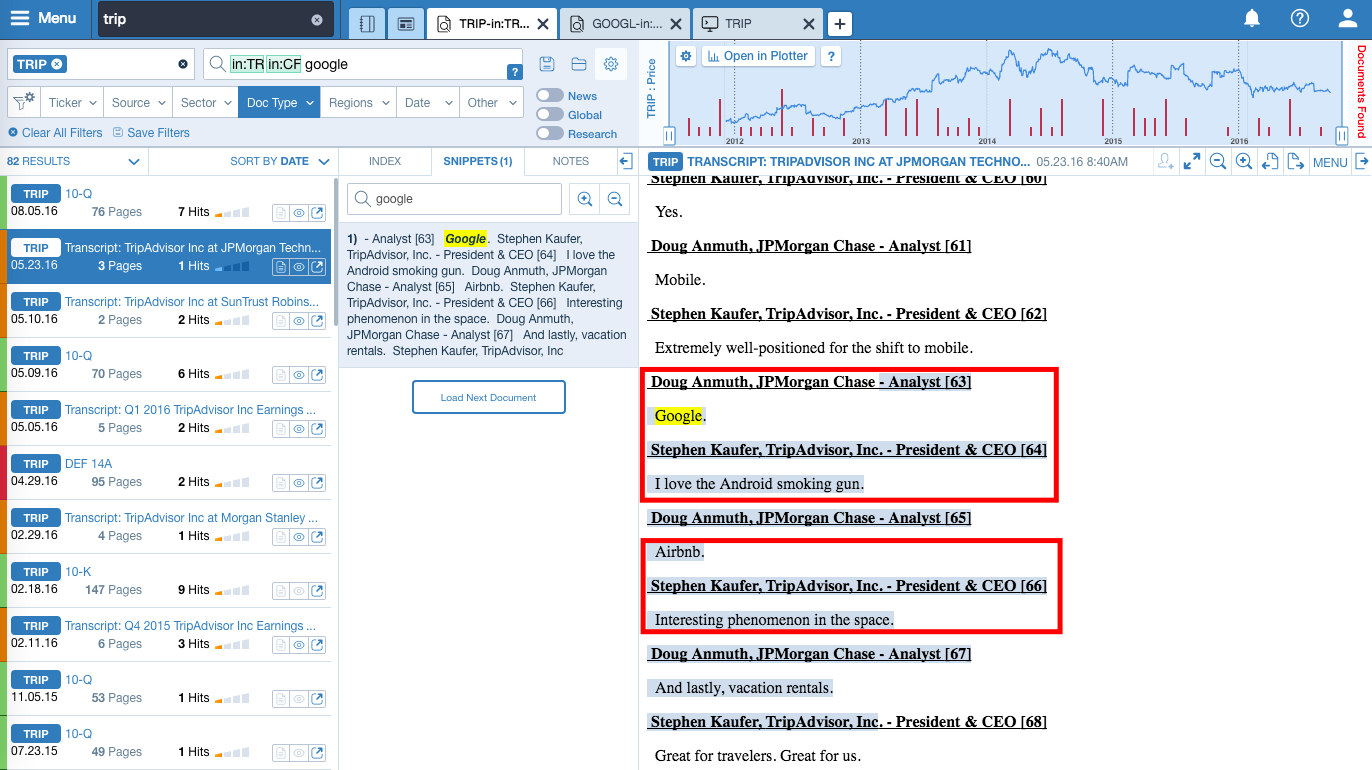Expand the Regions filter dropdown
The height and width of the screenshot is (770, 1372).
coord(357,102)
